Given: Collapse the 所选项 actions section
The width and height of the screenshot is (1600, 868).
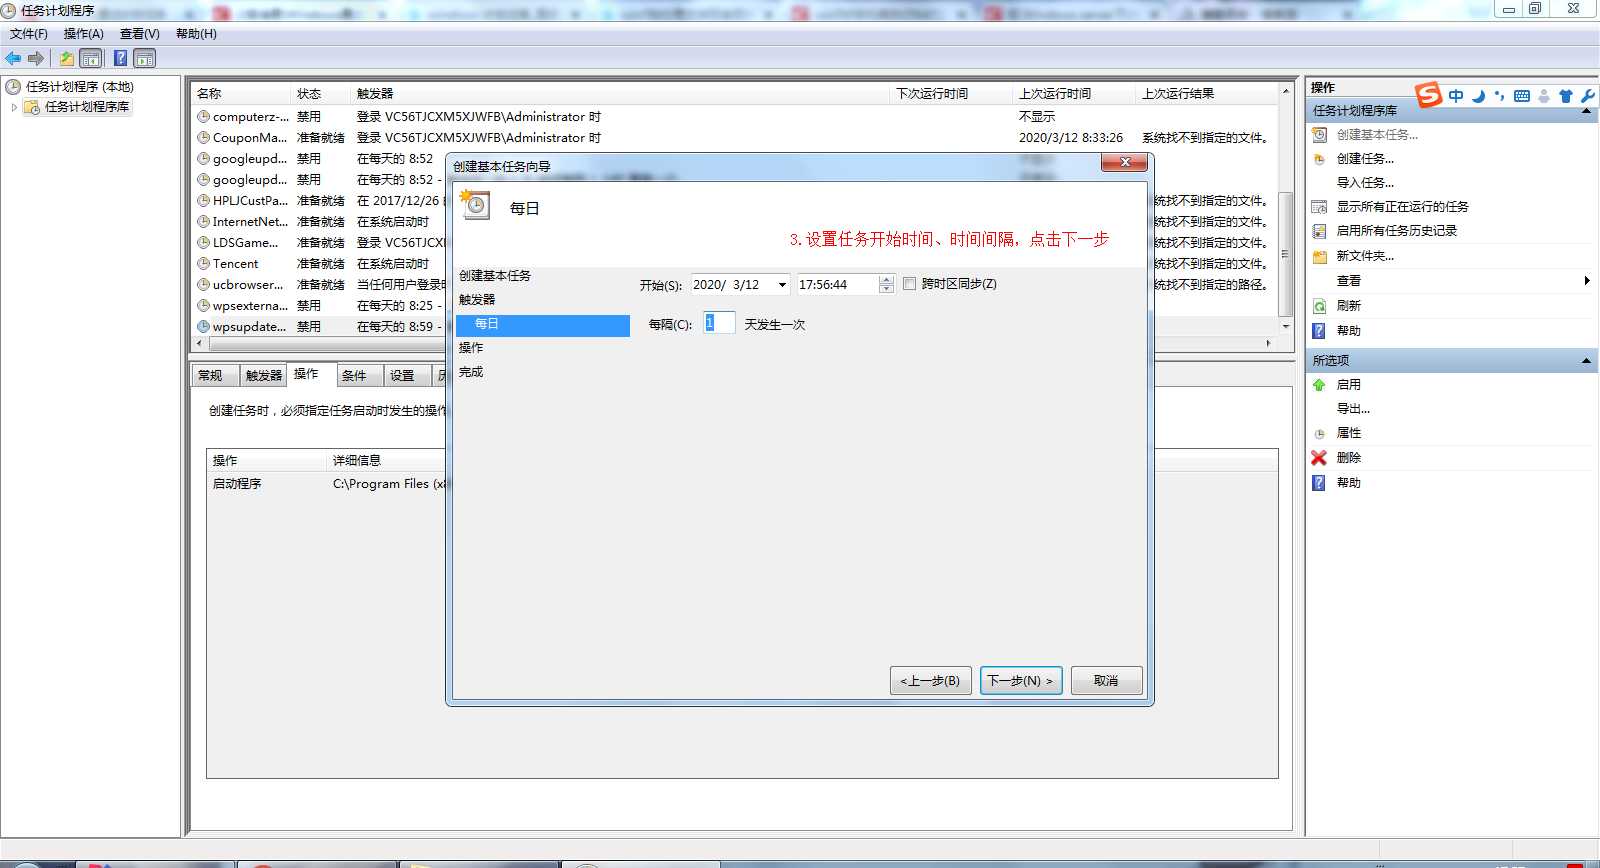Looking at the screenshot, I should click(1586, 360).
